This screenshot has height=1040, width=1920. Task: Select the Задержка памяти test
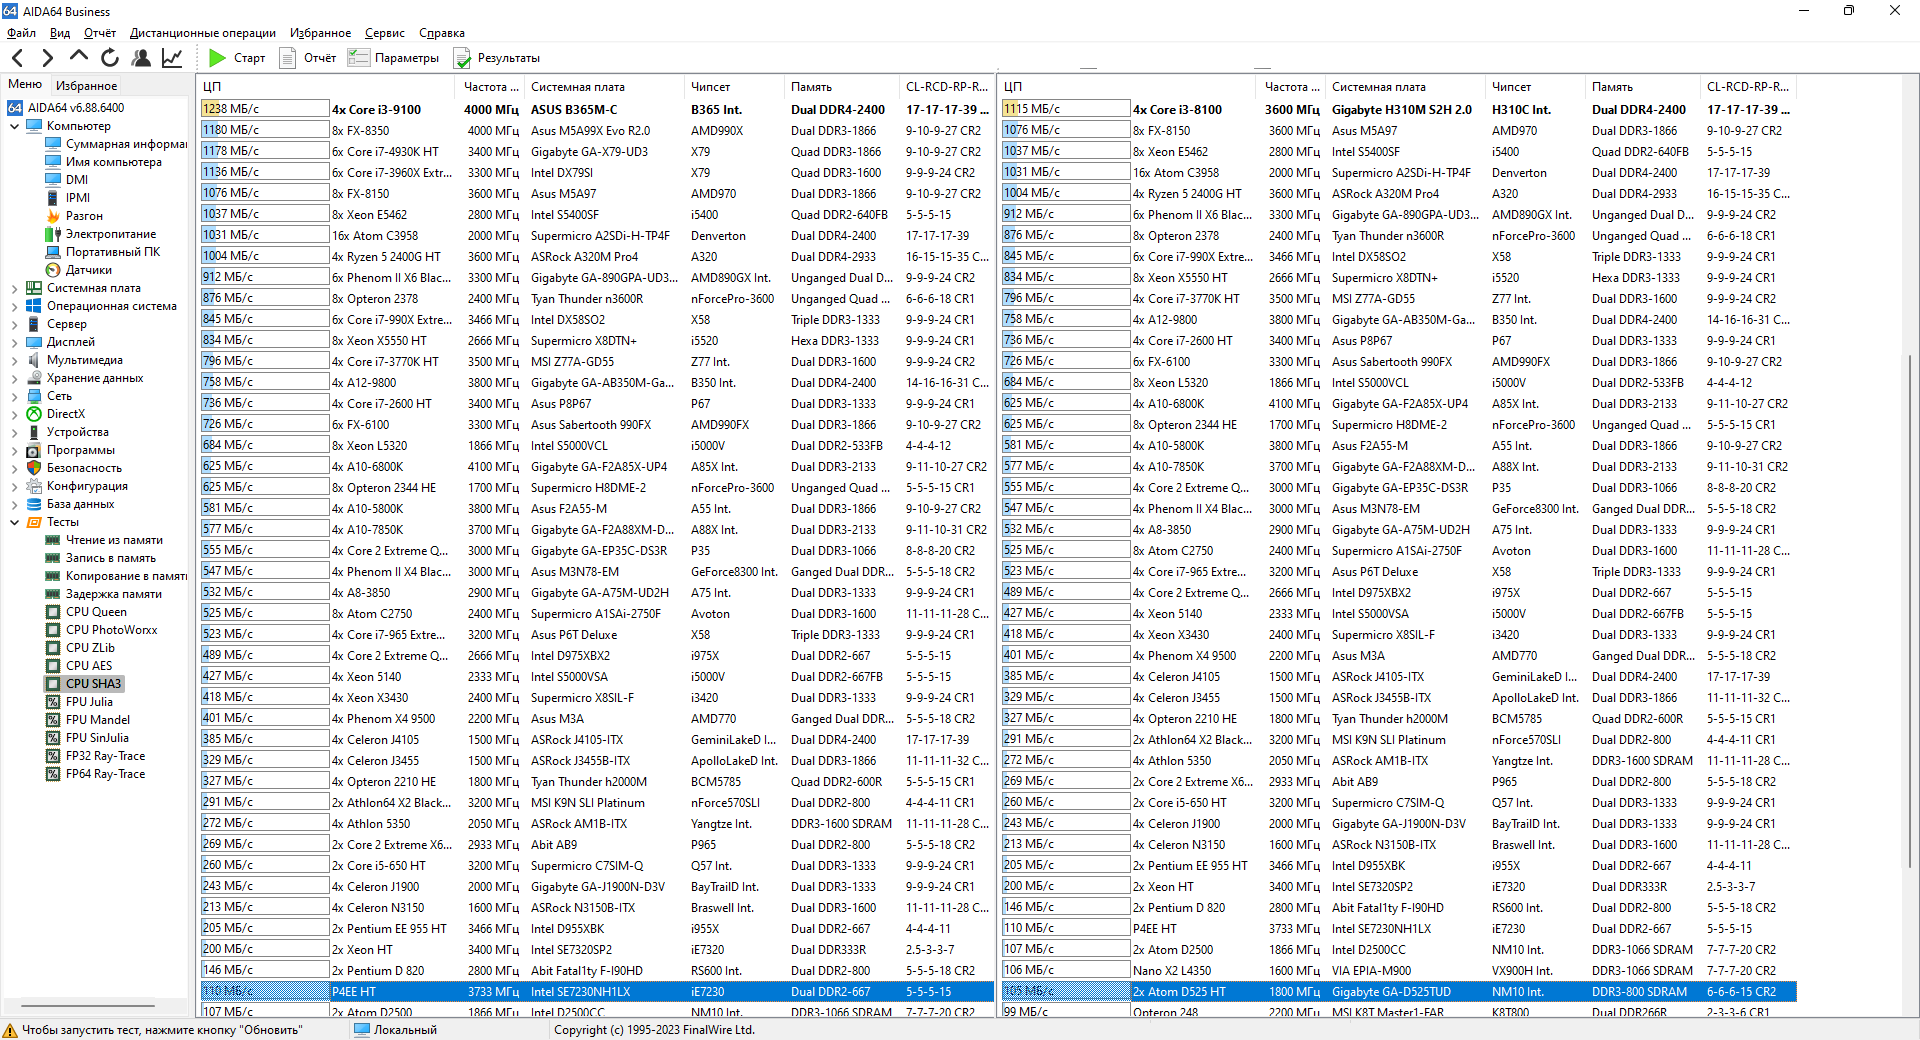[x=104, y=594]
